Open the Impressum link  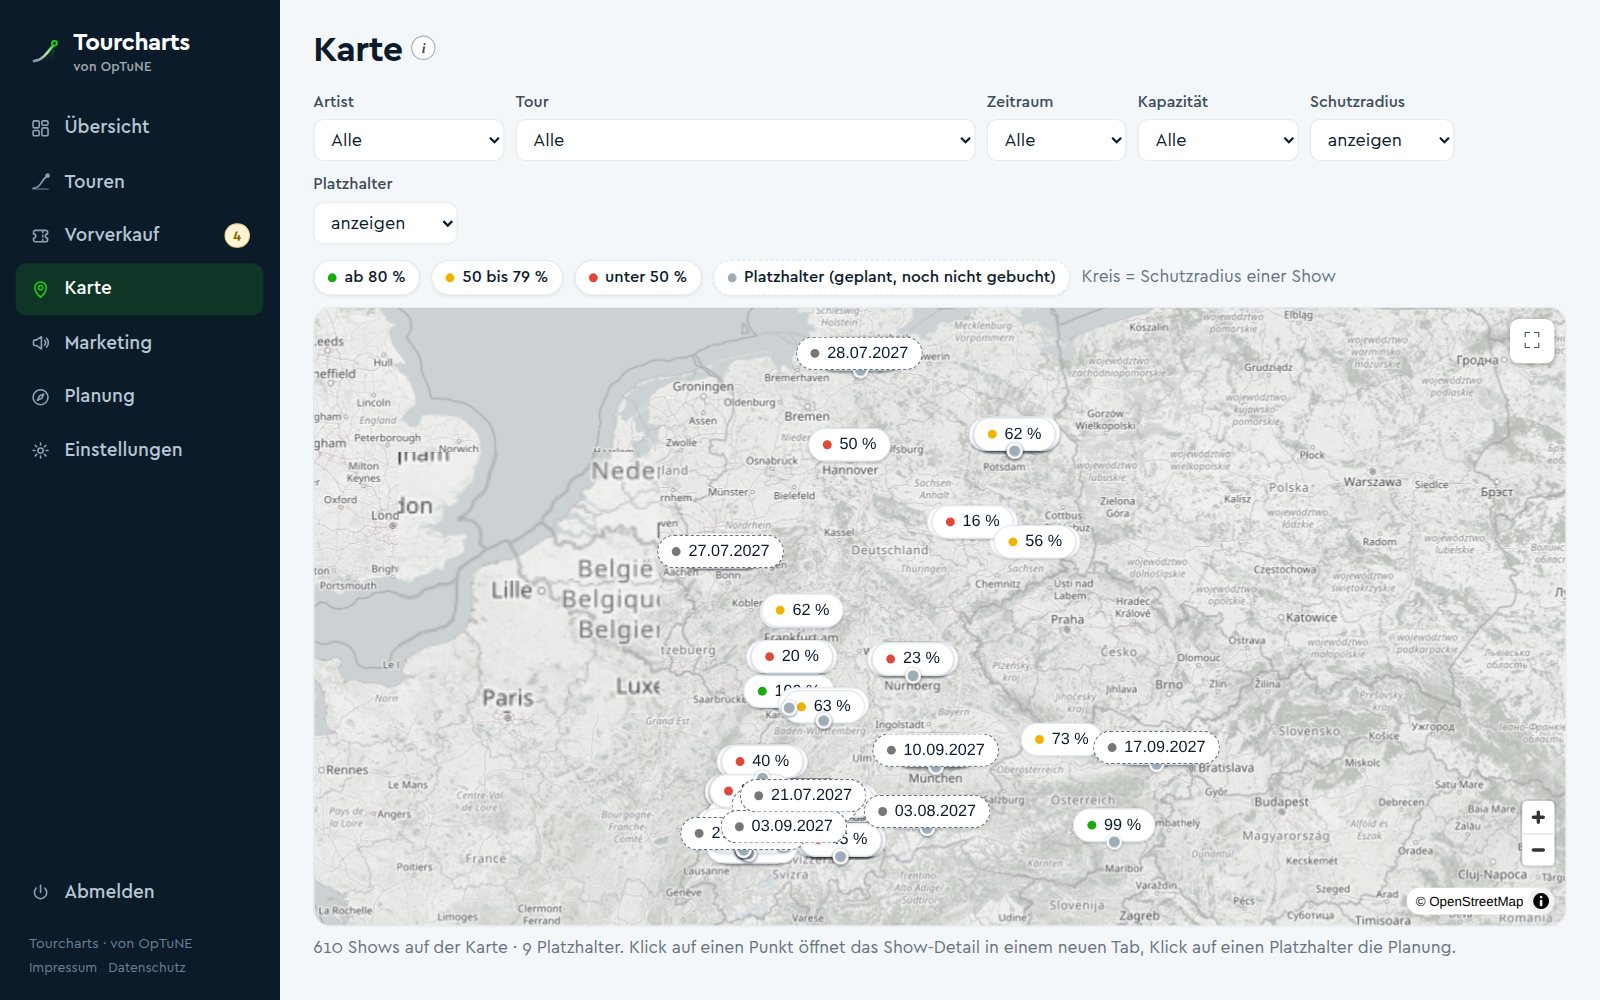63,967
